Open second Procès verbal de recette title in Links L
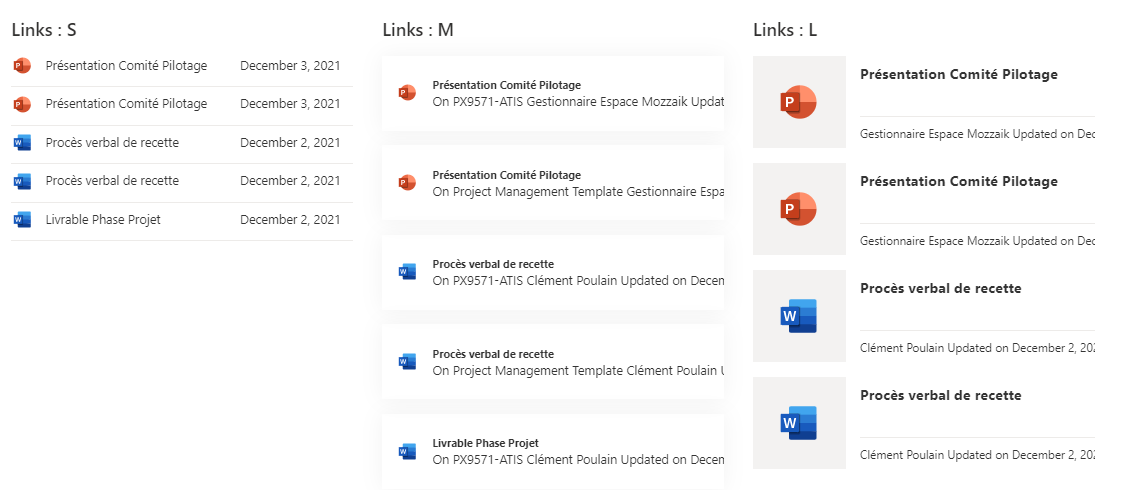This screenshot has height=490, width=1124. [x=940, y=395]
